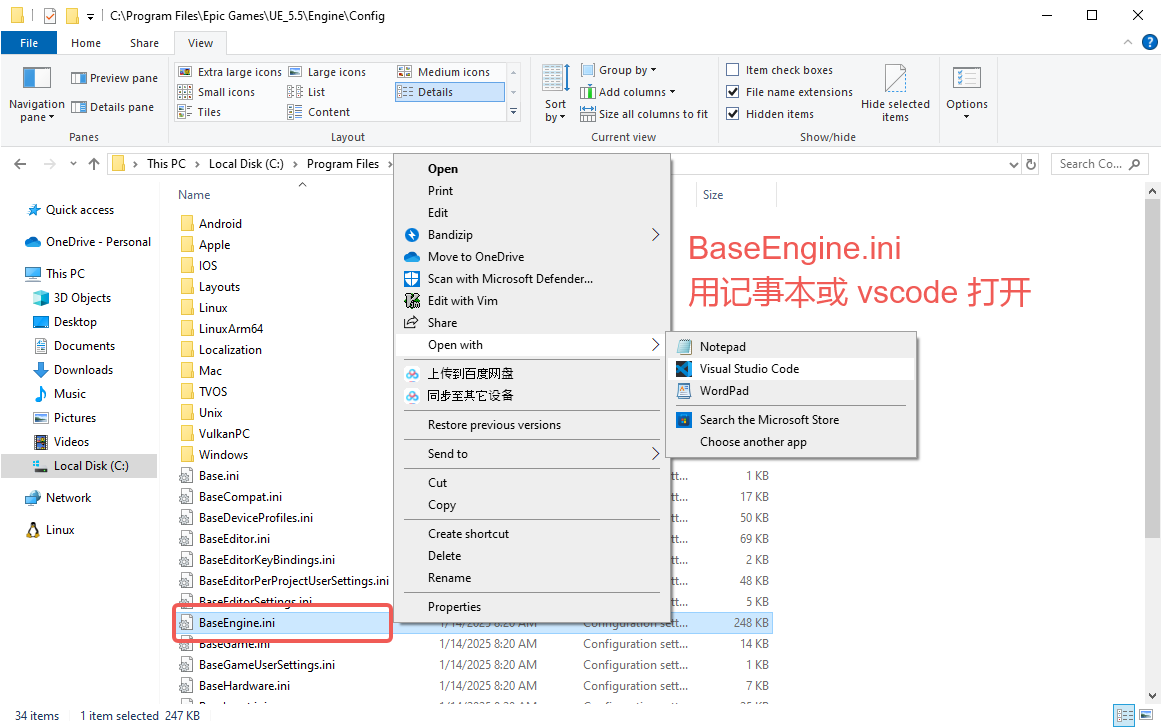Choose Move to OneDrive
Screen dimensions: 1162x728
(532, 257)
